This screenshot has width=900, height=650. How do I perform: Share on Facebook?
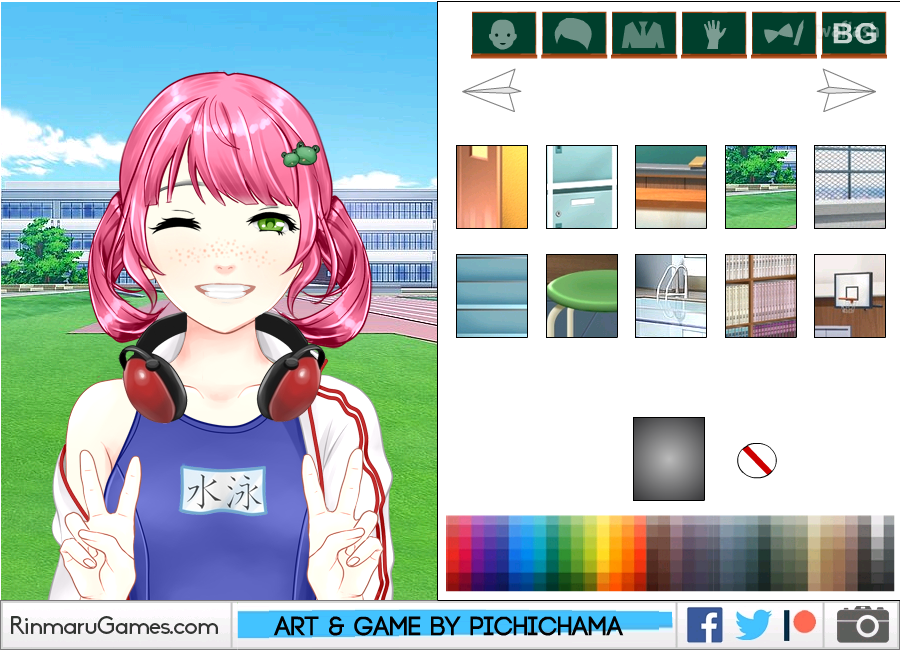704,626
